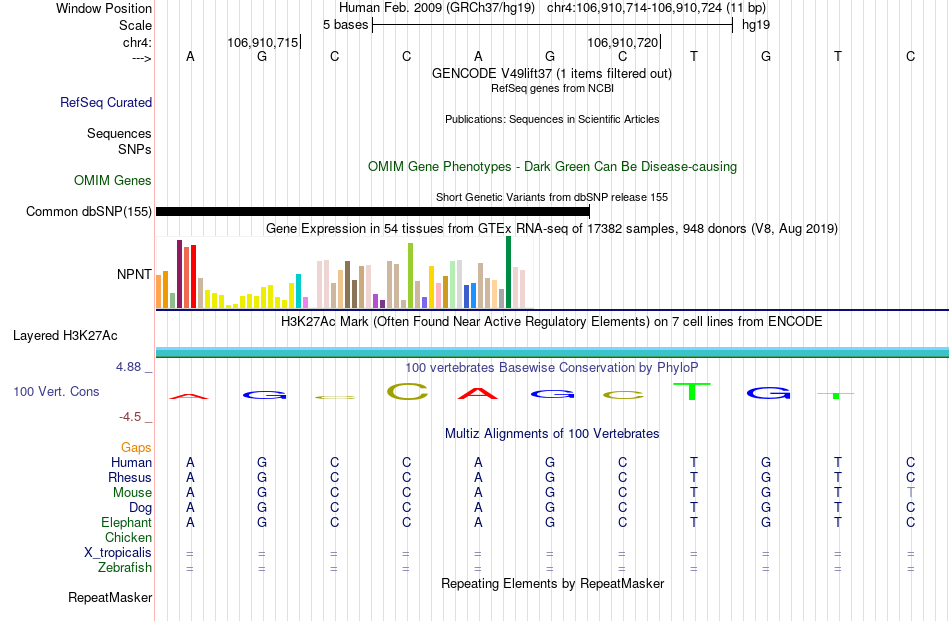Click Publications: Sequences in Scientific Articles title

pos(552,119)
